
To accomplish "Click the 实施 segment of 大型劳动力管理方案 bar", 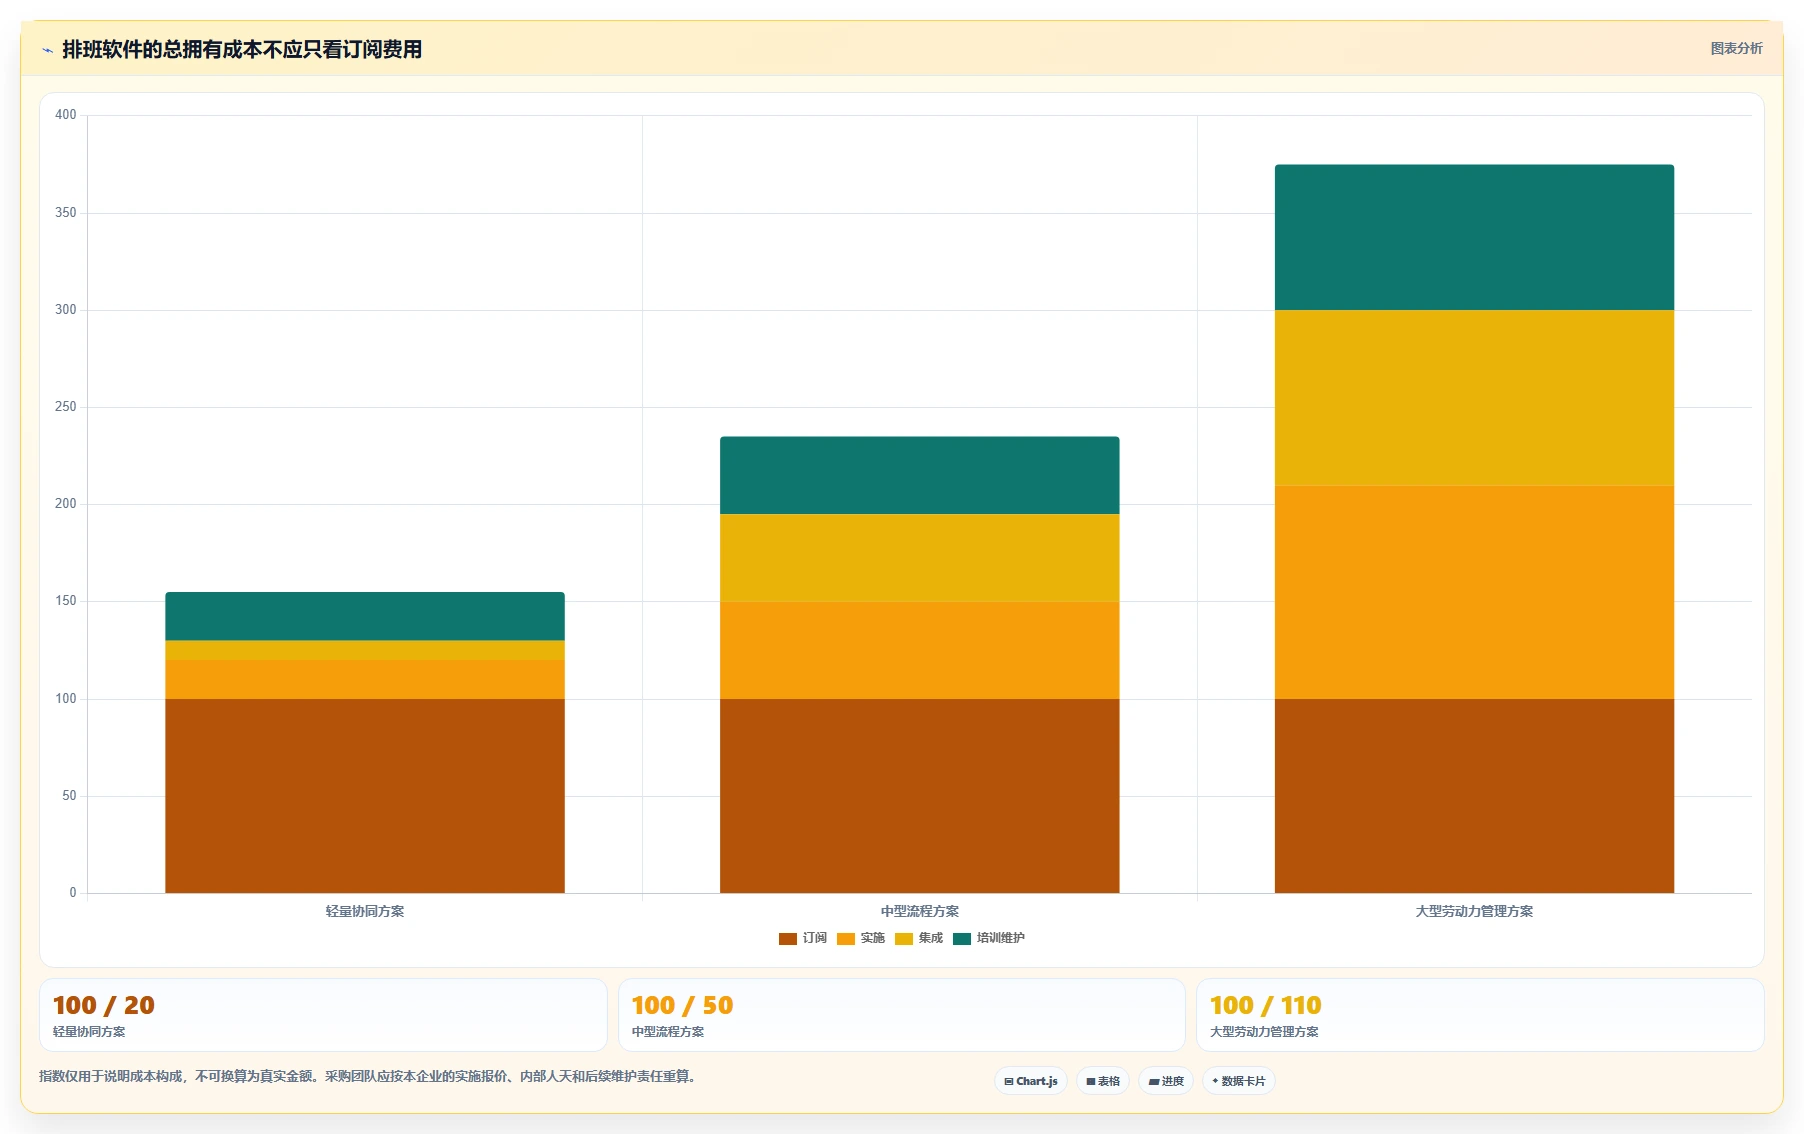I will [x=1474, y=592].
